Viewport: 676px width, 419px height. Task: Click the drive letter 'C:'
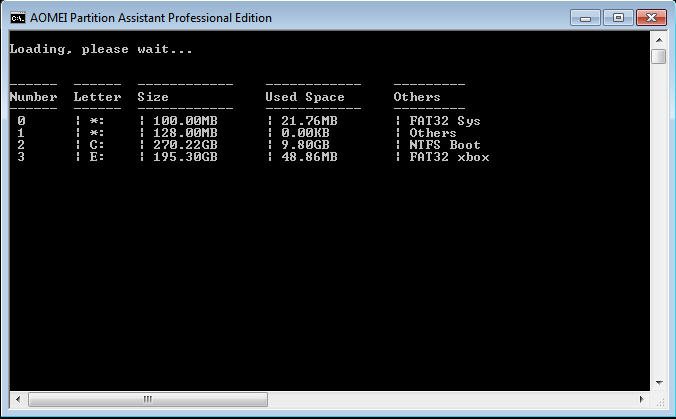pyautogui.click(x=97, y=145)
